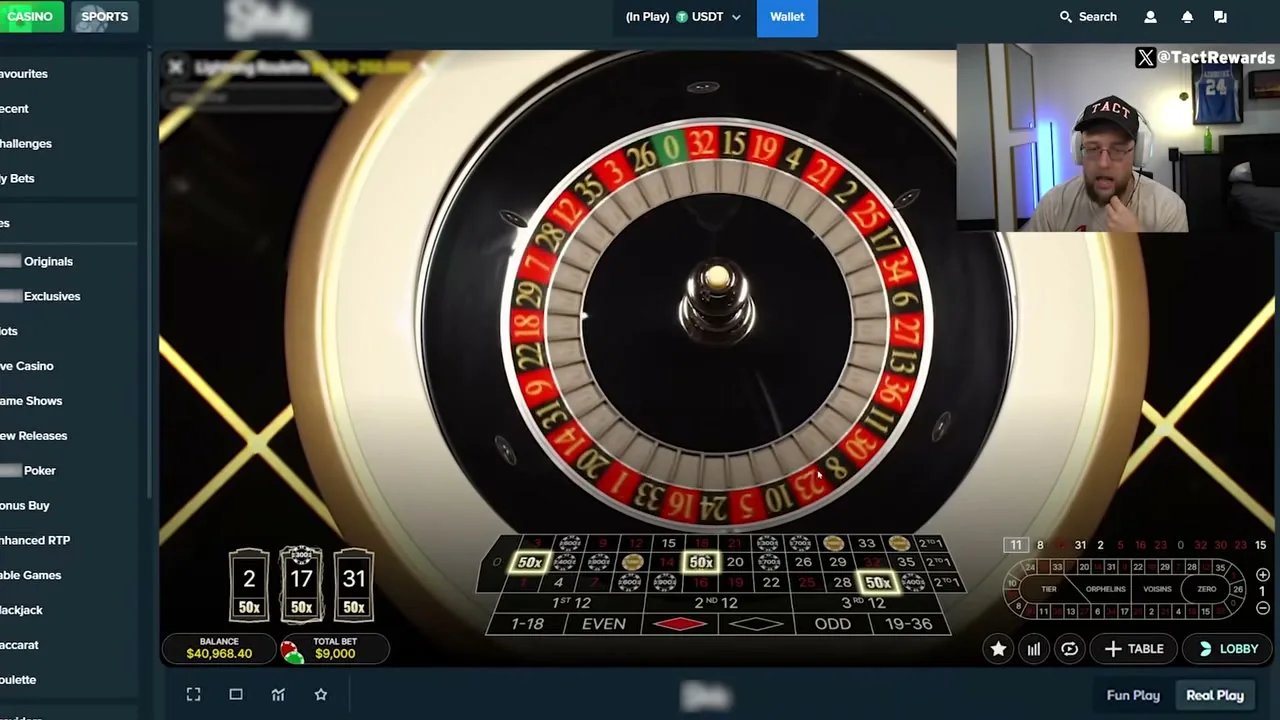Bet on 19-36 high numbers
The image size is (1280, 720).
point(908,624)
